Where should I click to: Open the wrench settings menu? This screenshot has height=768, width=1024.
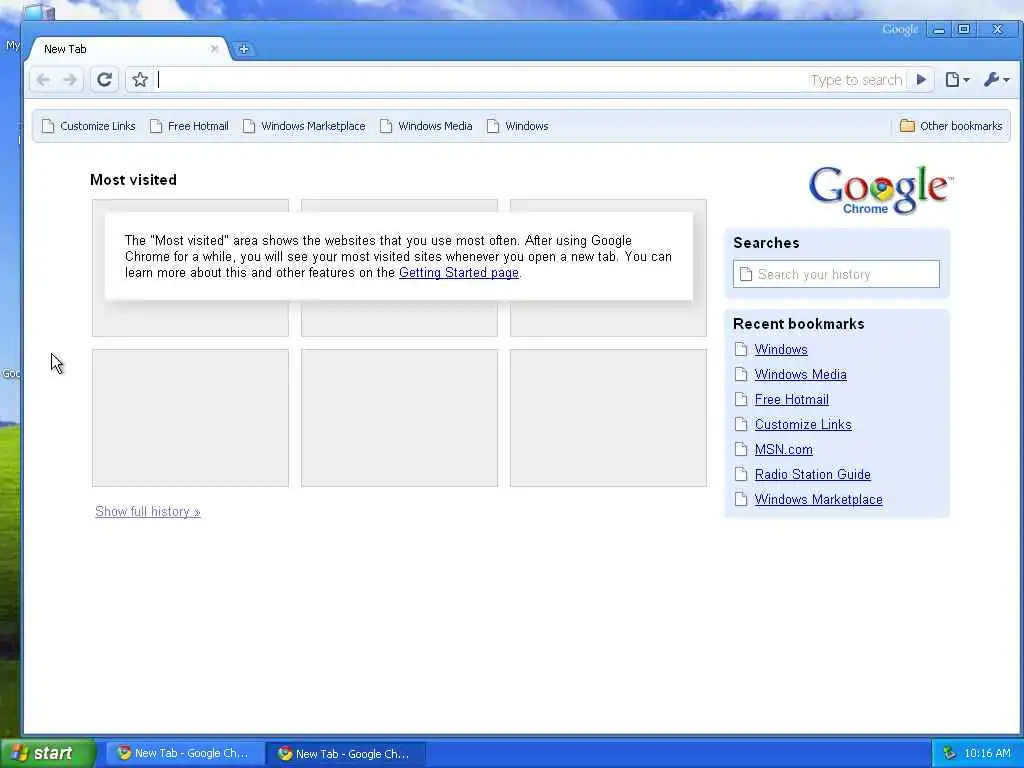point(997,80)
